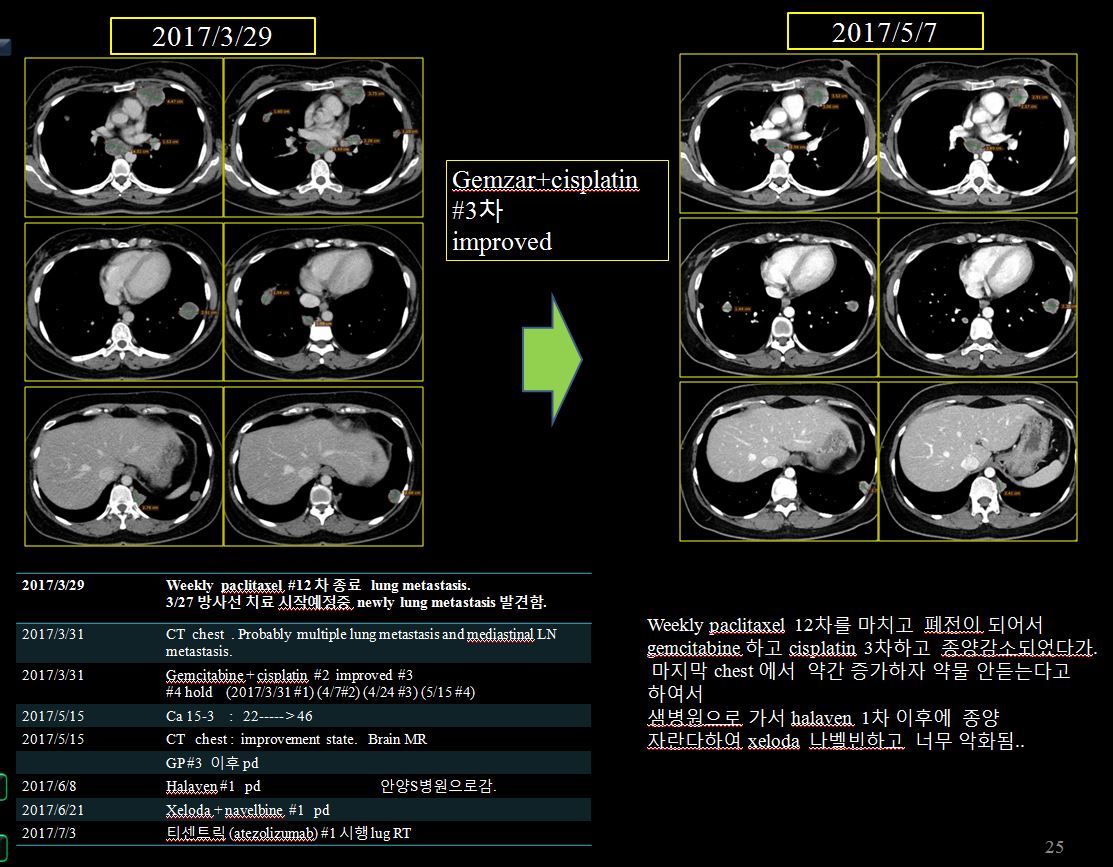Click the green right-pointing arrow shape

552,356
